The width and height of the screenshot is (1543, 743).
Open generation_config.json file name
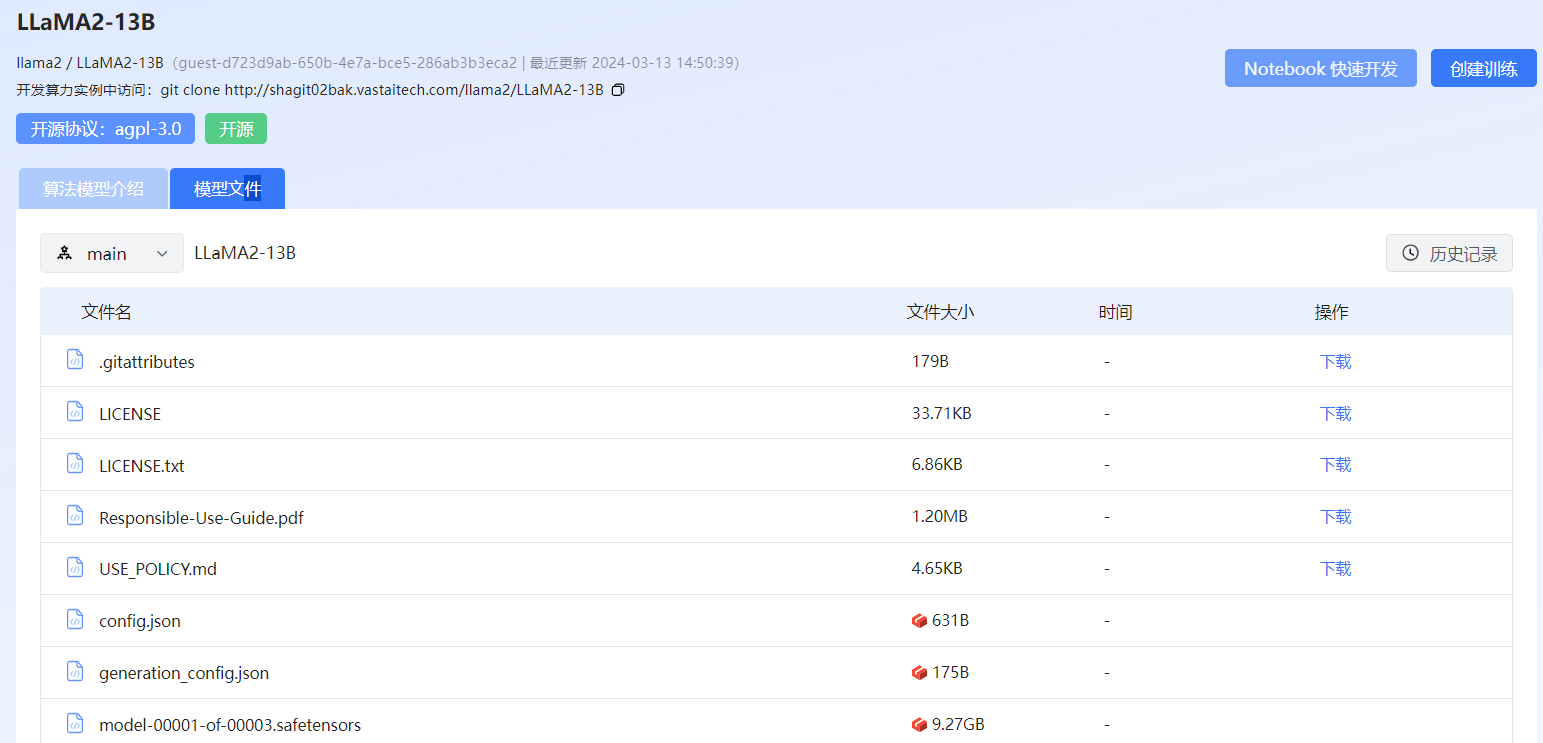(184, 674)
